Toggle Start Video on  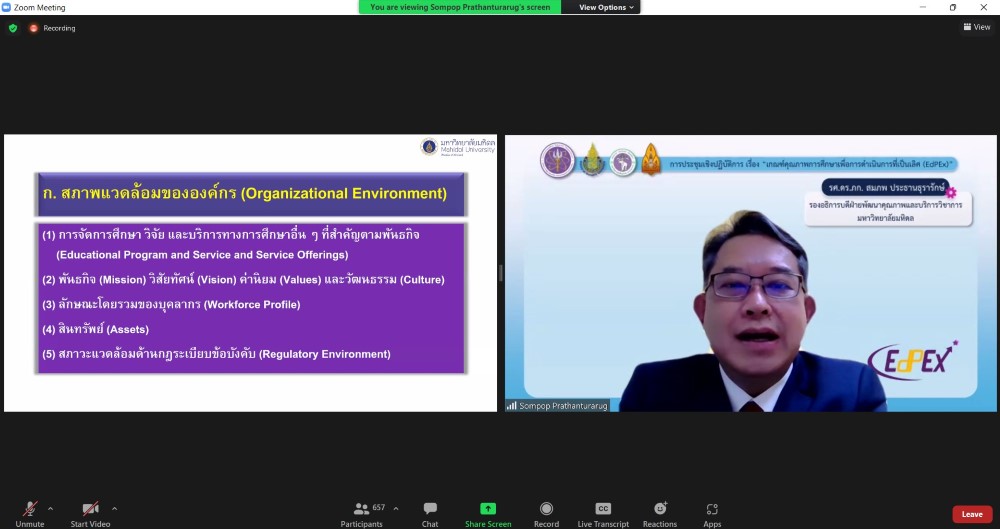[x=90, y=512]
